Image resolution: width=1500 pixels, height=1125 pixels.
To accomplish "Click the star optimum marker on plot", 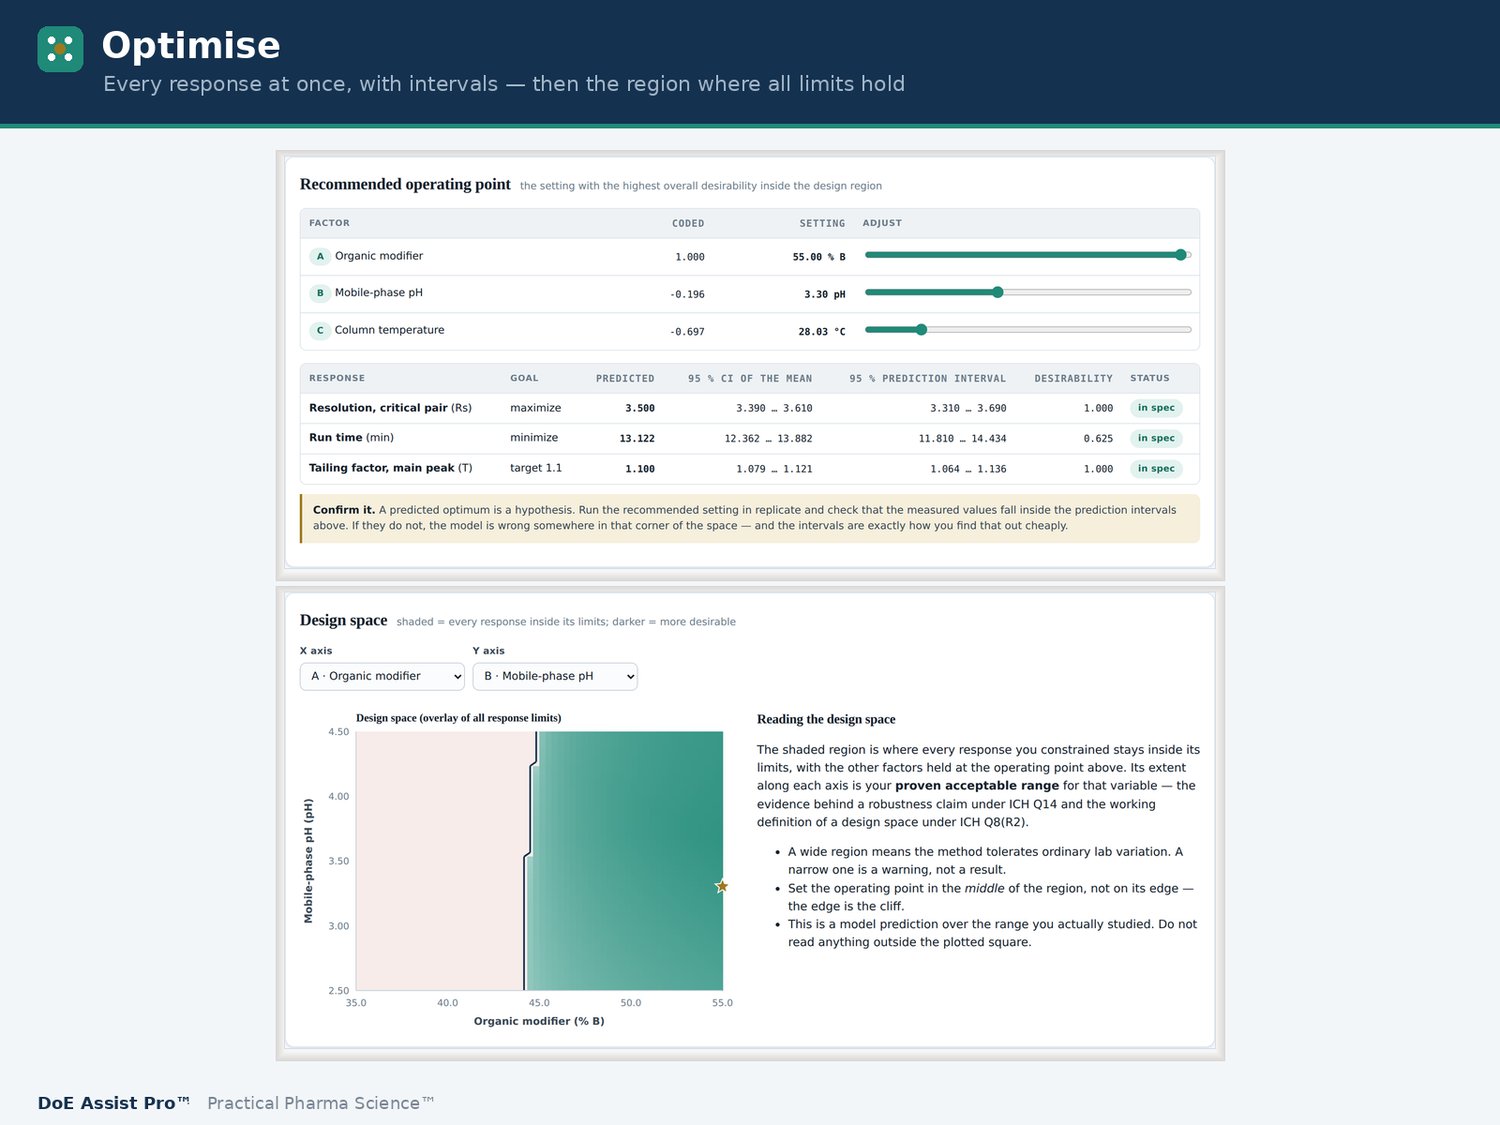I will (x=722, y=887).
